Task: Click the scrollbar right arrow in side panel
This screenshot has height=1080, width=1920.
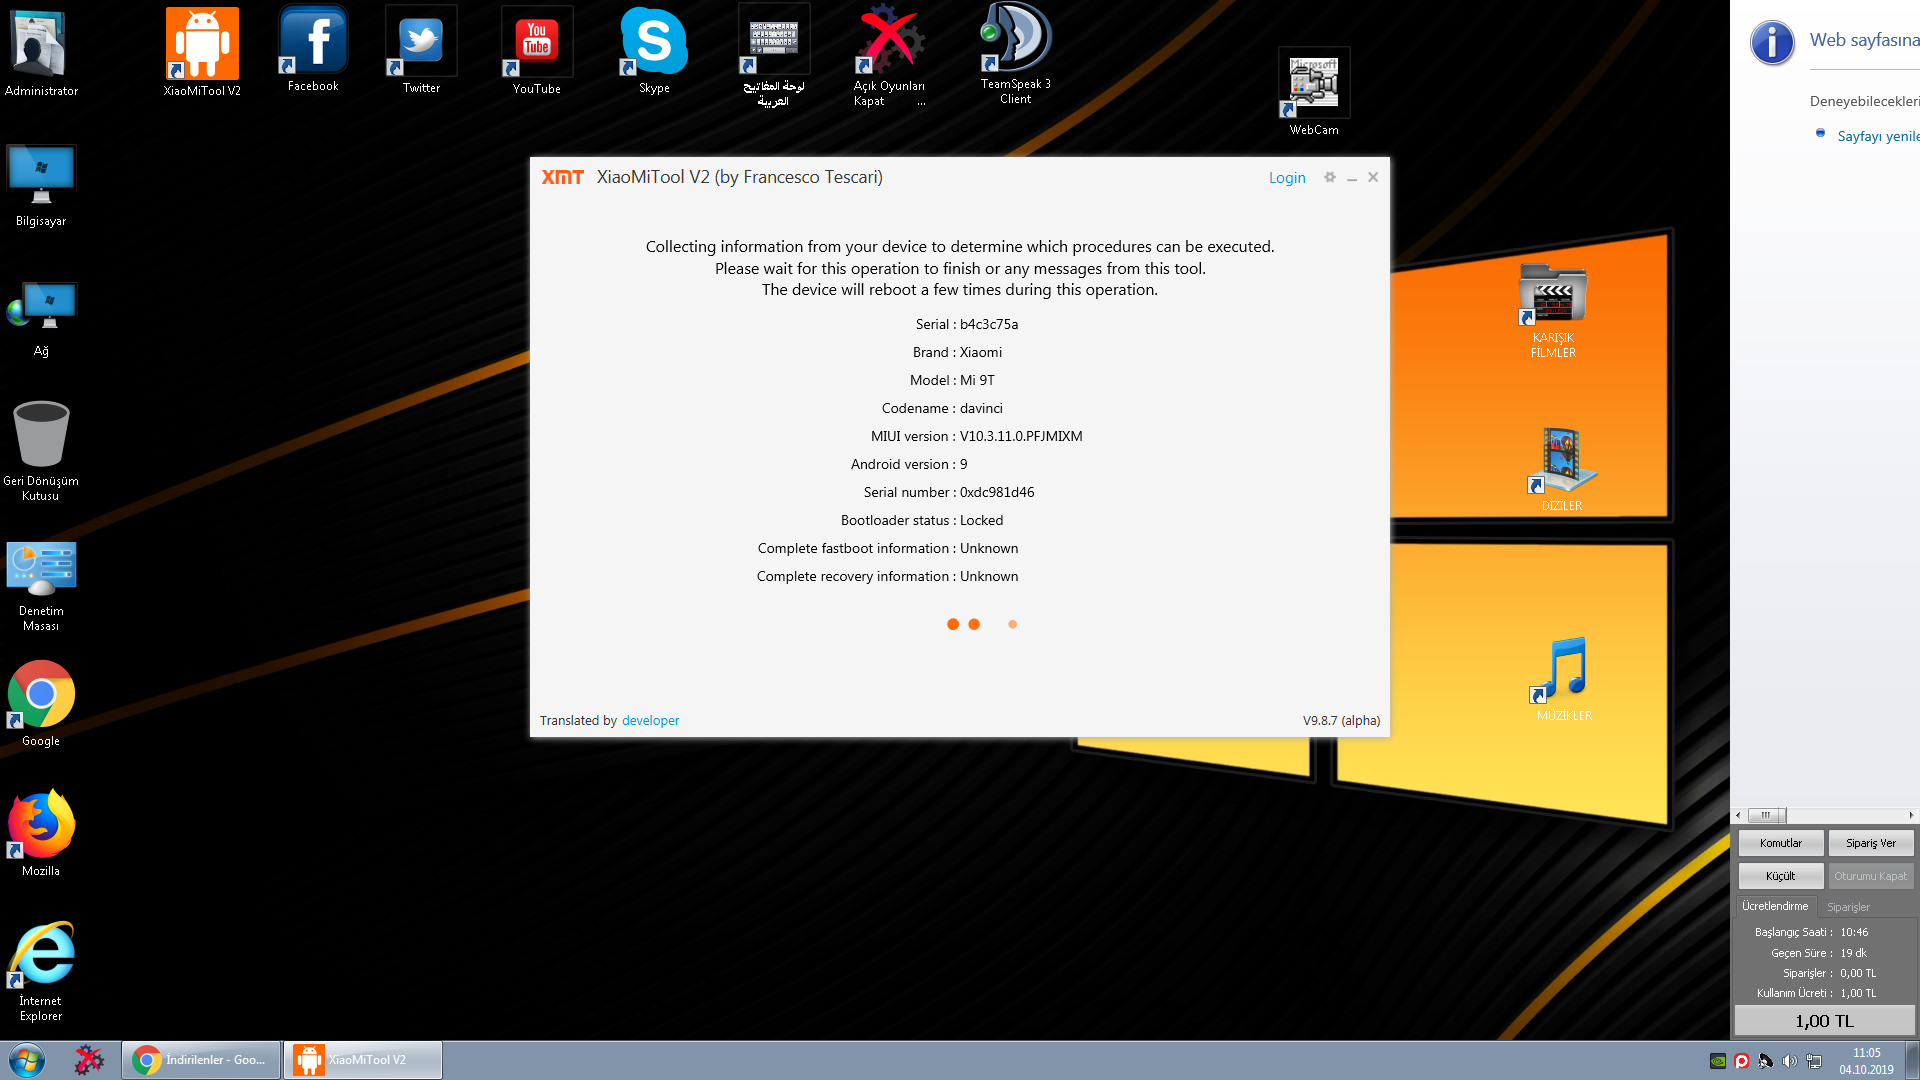Action: coord(1911,815)
